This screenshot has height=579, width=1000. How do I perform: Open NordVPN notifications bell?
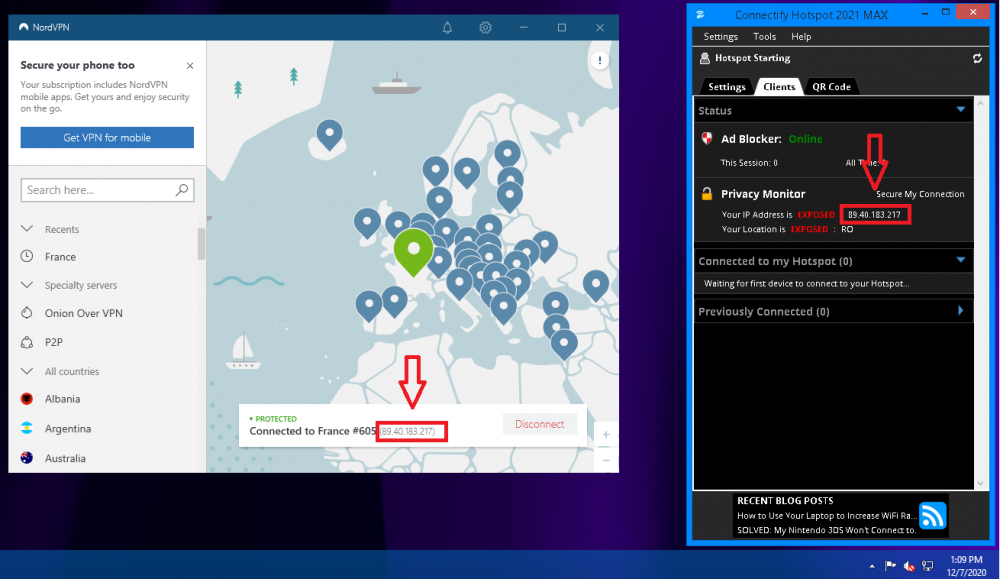[448, 28]
